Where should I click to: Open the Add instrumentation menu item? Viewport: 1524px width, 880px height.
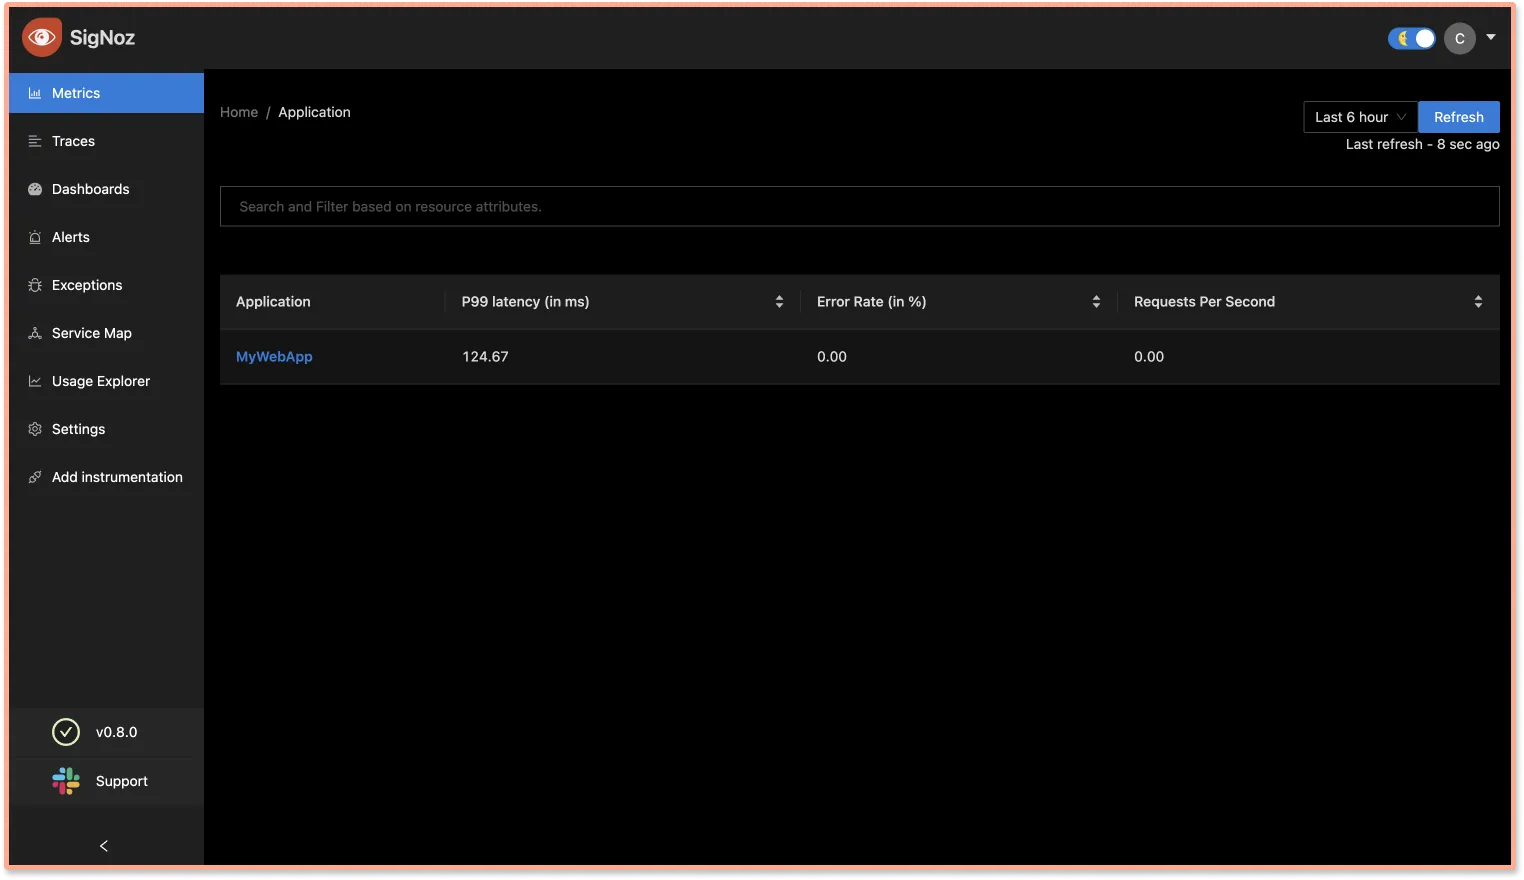point(106,477)
